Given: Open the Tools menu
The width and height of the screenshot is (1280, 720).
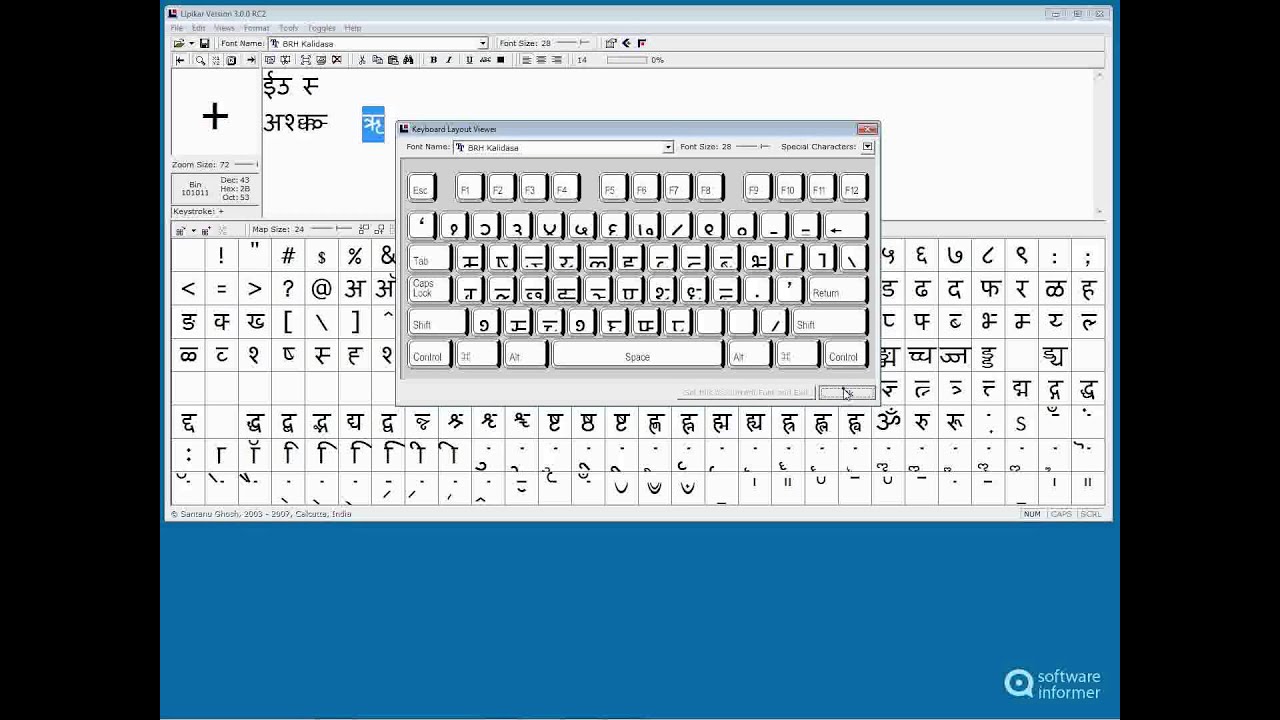Looking at the screenshot, I should pos(288,28).
